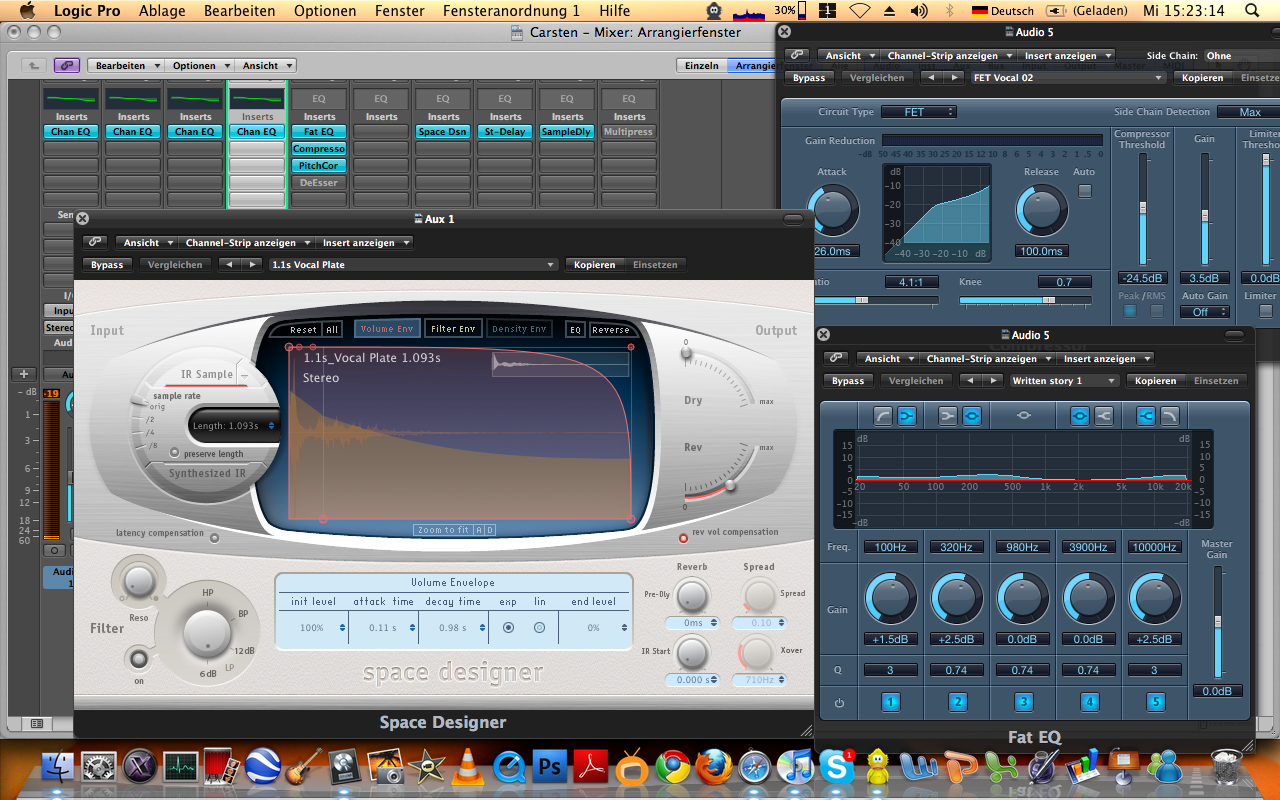Viewport: 1280px width, 800px height.
Task: Click the Filter Reso knob
Action: [x=138, y=580]
